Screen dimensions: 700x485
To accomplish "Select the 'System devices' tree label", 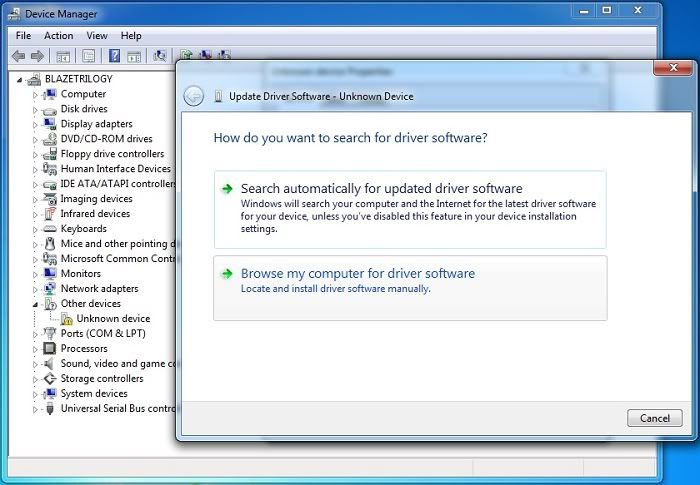I will coord(94,393).
